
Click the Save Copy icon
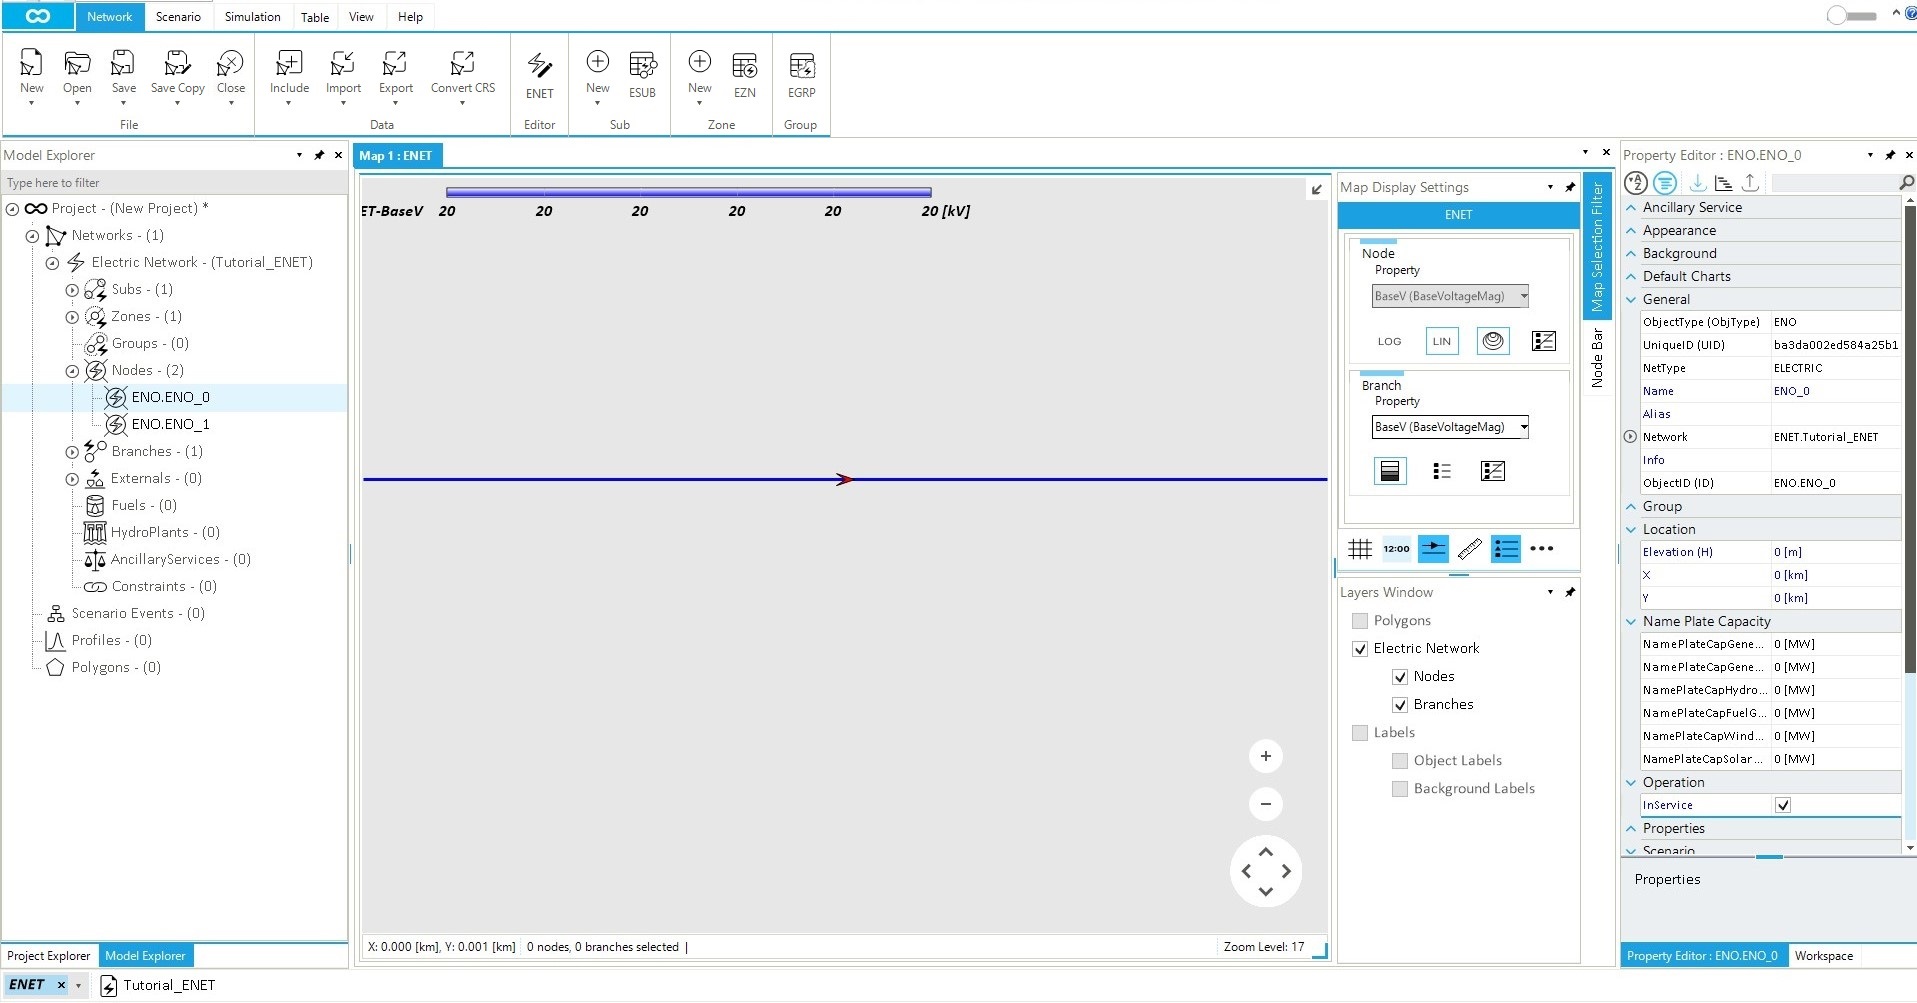[177, 64]
